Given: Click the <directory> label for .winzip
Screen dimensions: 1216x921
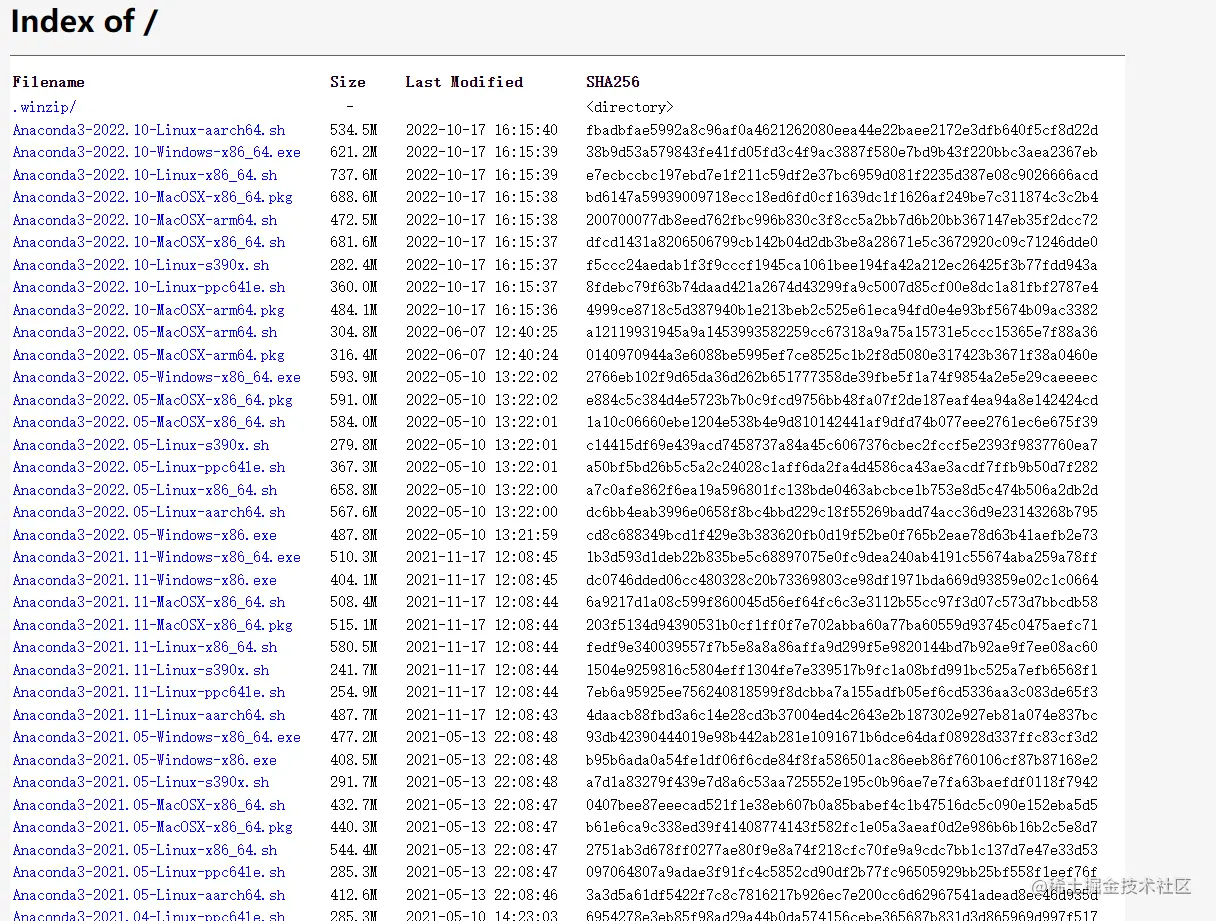Looking at the screenshot, I should [630, 107].
